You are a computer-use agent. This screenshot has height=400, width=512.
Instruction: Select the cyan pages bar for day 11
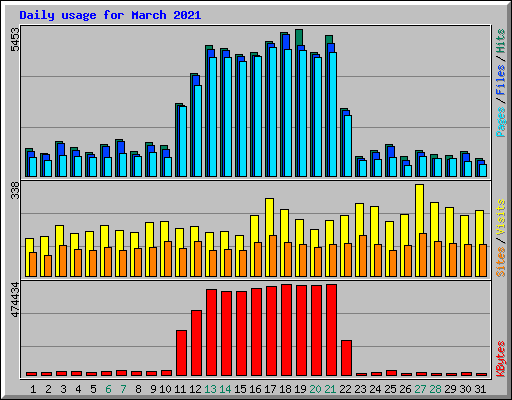click(x=183, y=141)
